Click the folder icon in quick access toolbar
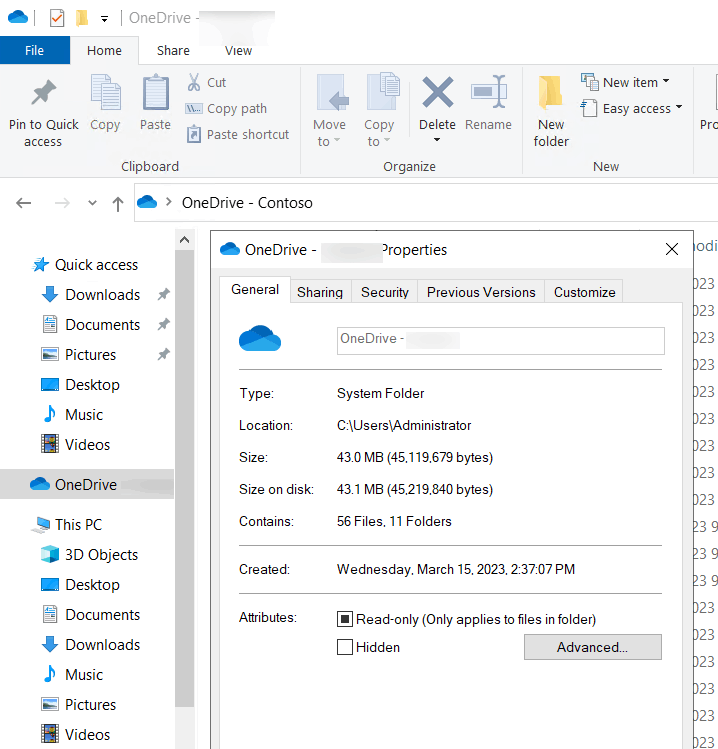The image size is (718, 749). point(82,18)
